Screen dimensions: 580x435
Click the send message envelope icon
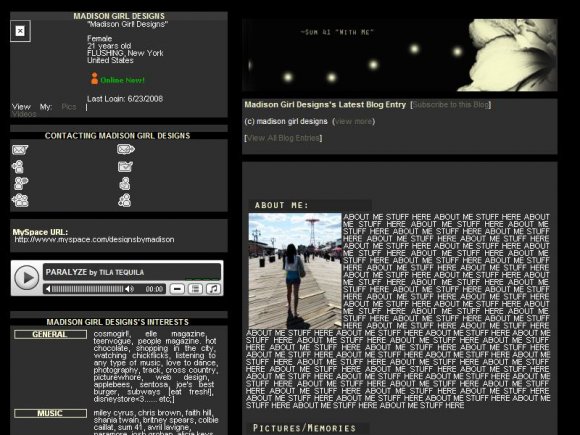point(20,149)
